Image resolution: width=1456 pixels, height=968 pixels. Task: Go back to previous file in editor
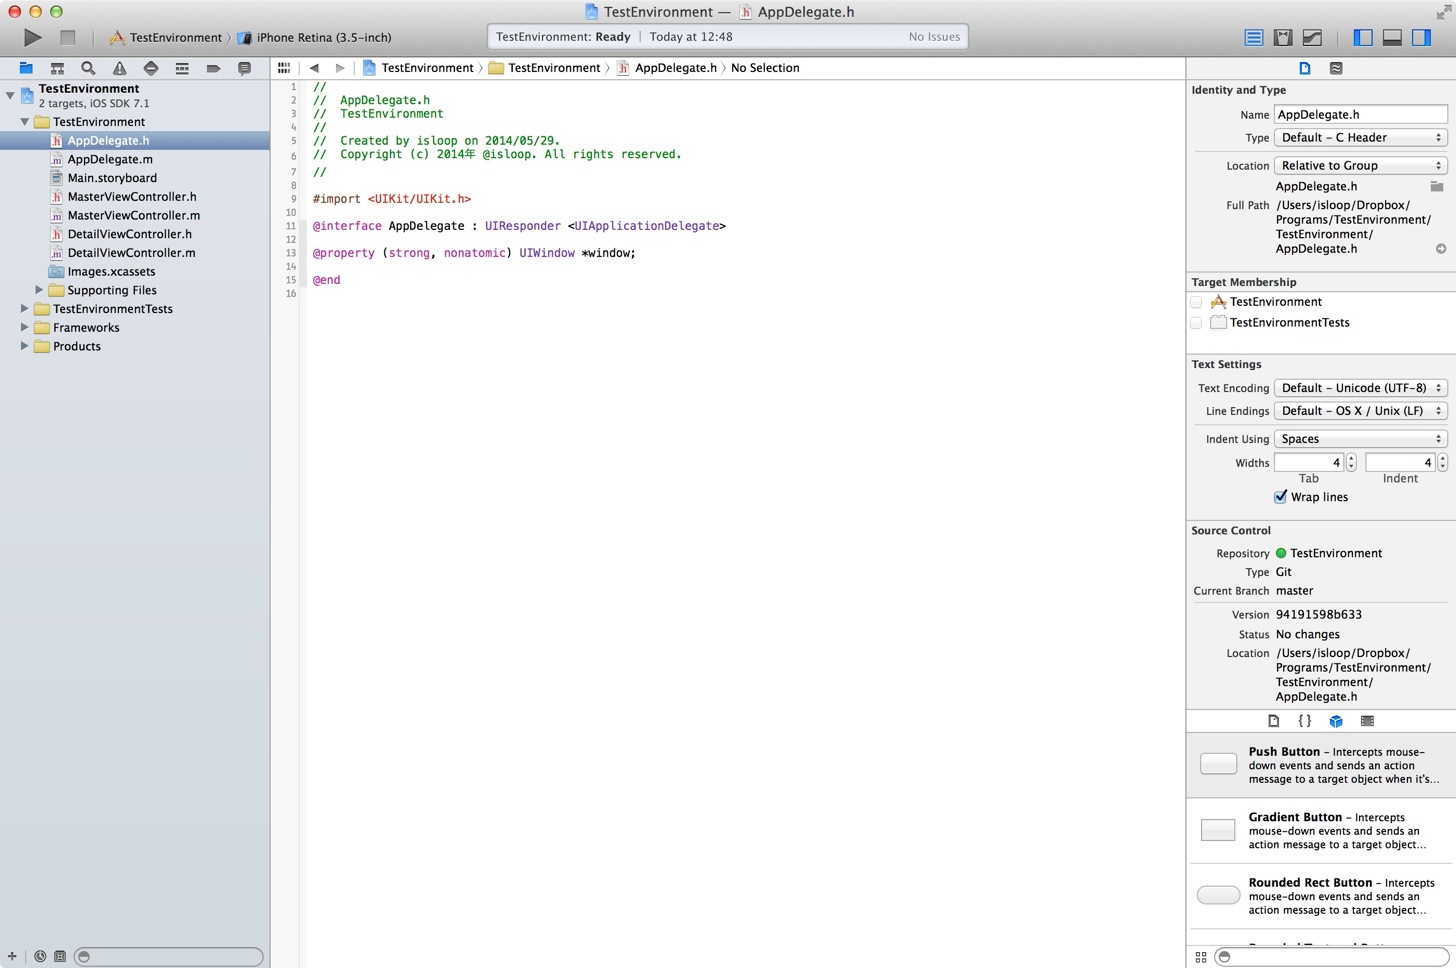point(314,68)
